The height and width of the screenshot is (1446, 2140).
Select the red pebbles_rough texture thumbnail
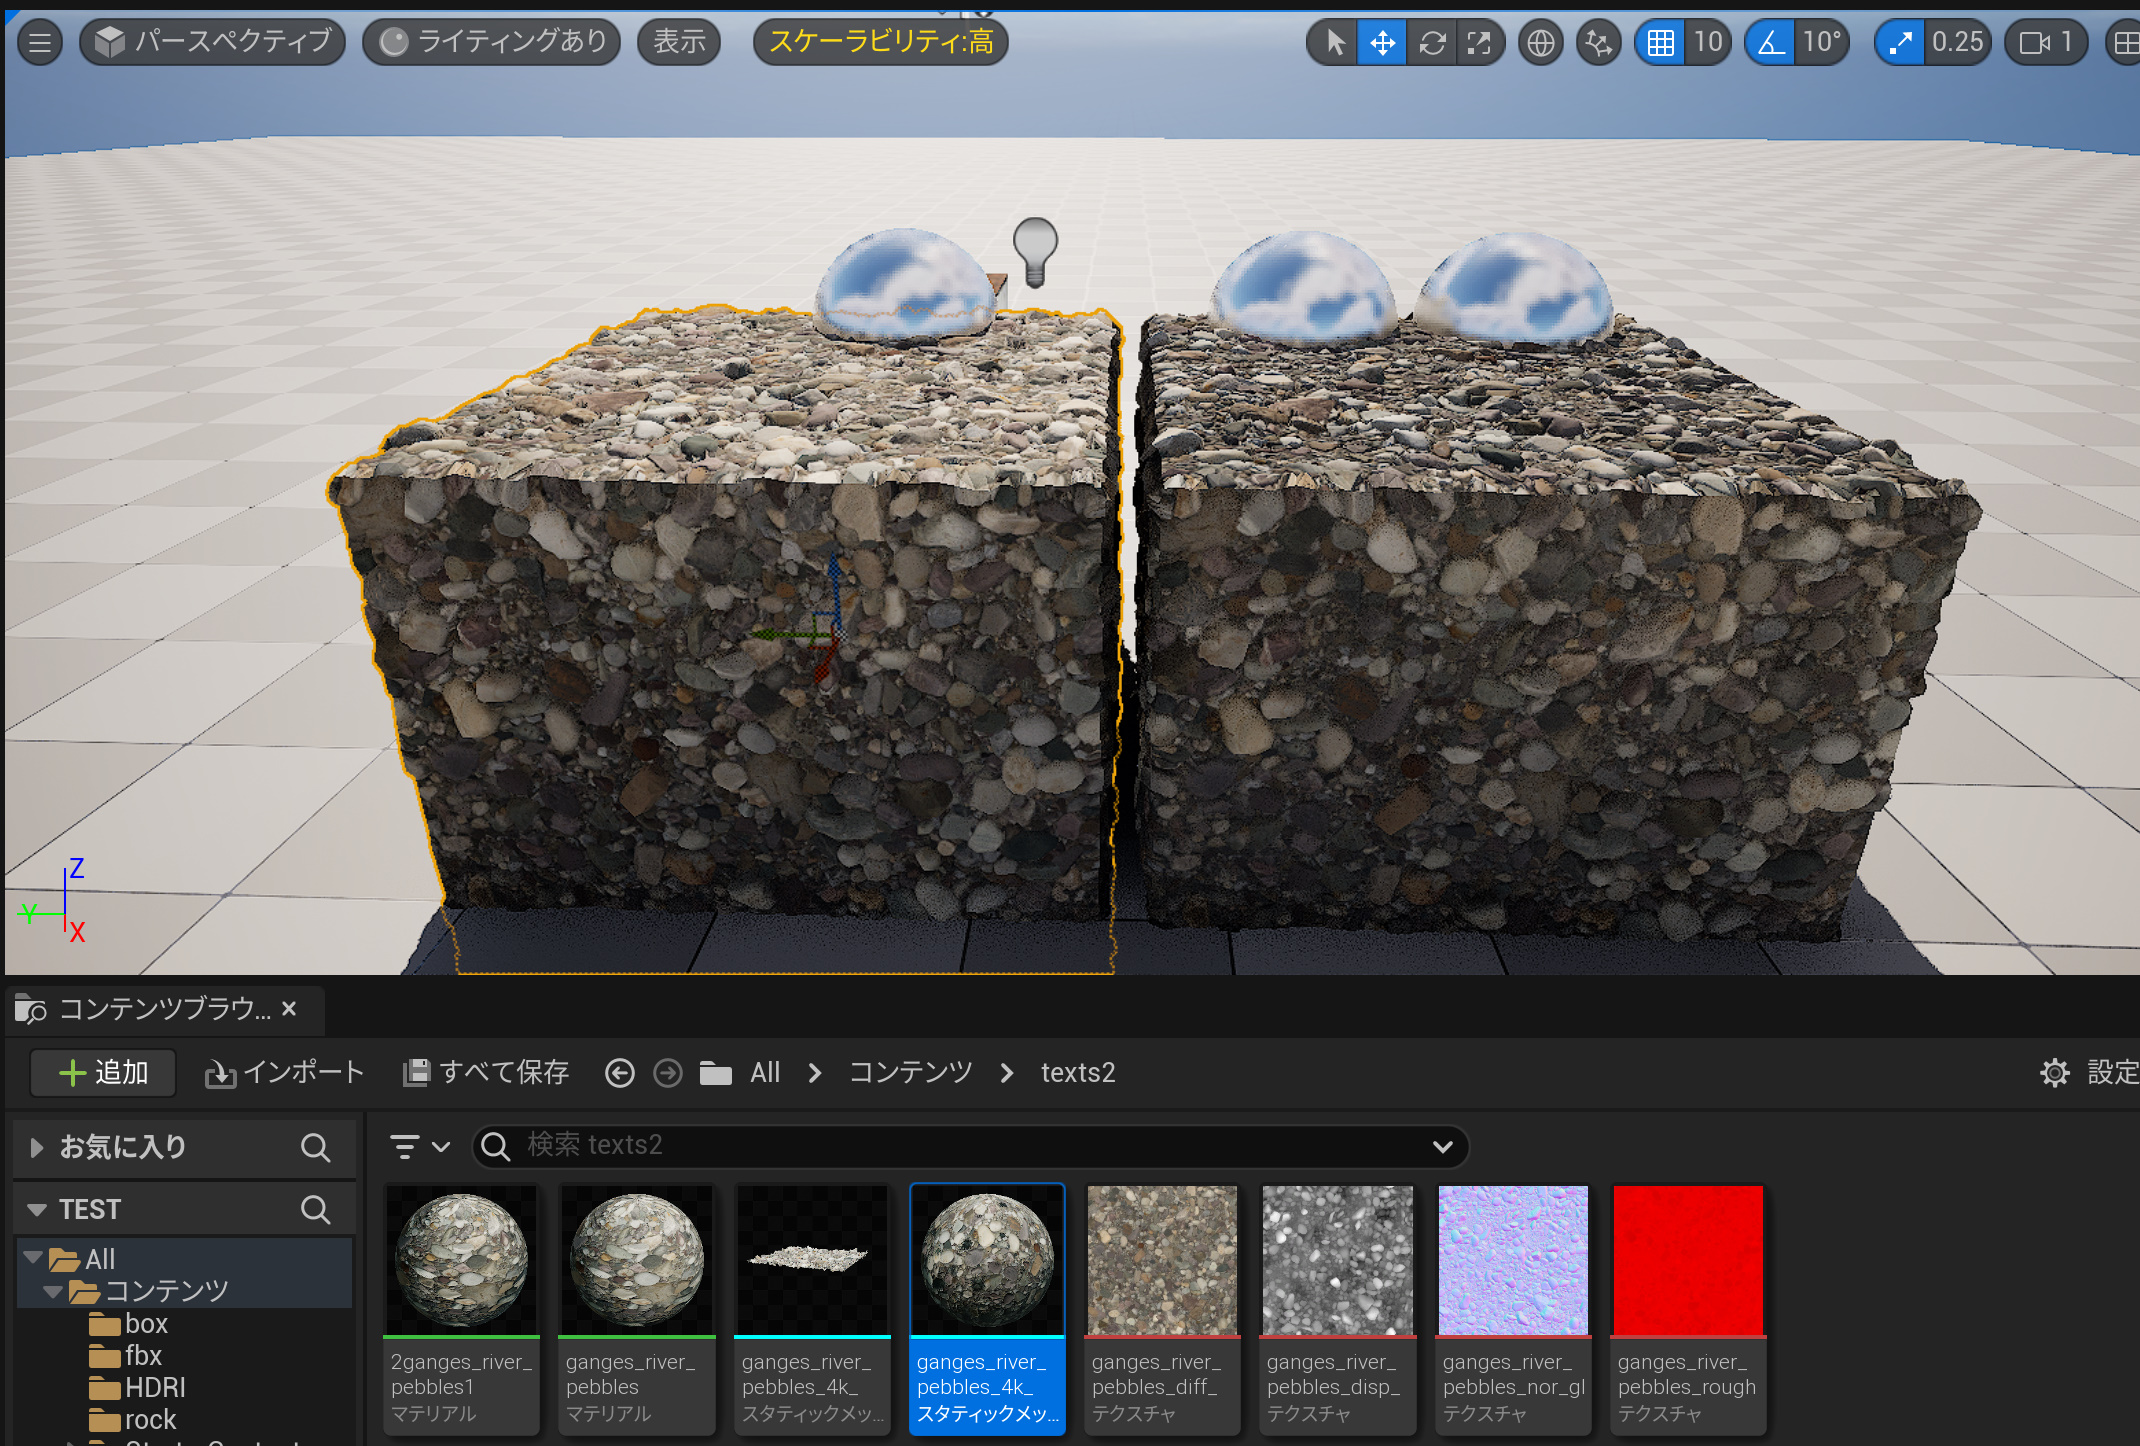coord(1688,1261)
